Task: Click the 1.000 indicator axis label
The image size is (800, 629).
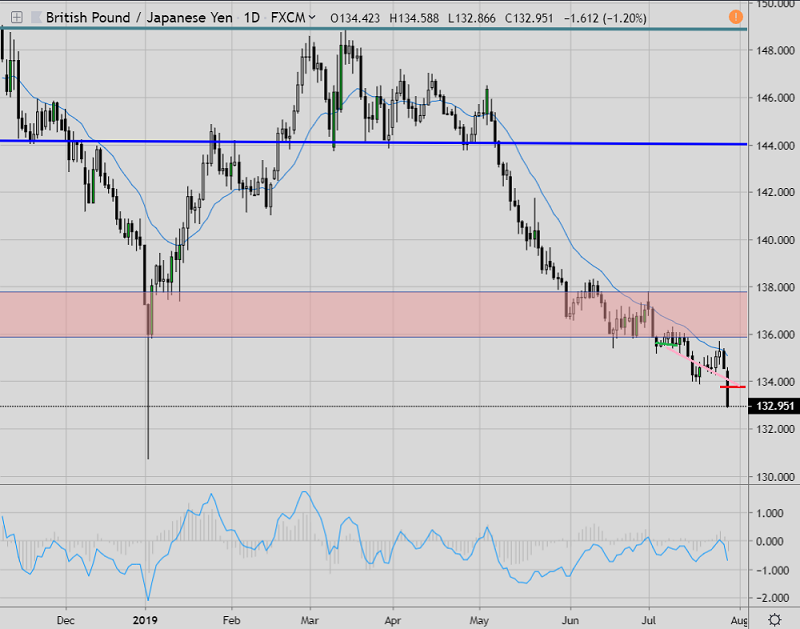Action: (771, 513)
